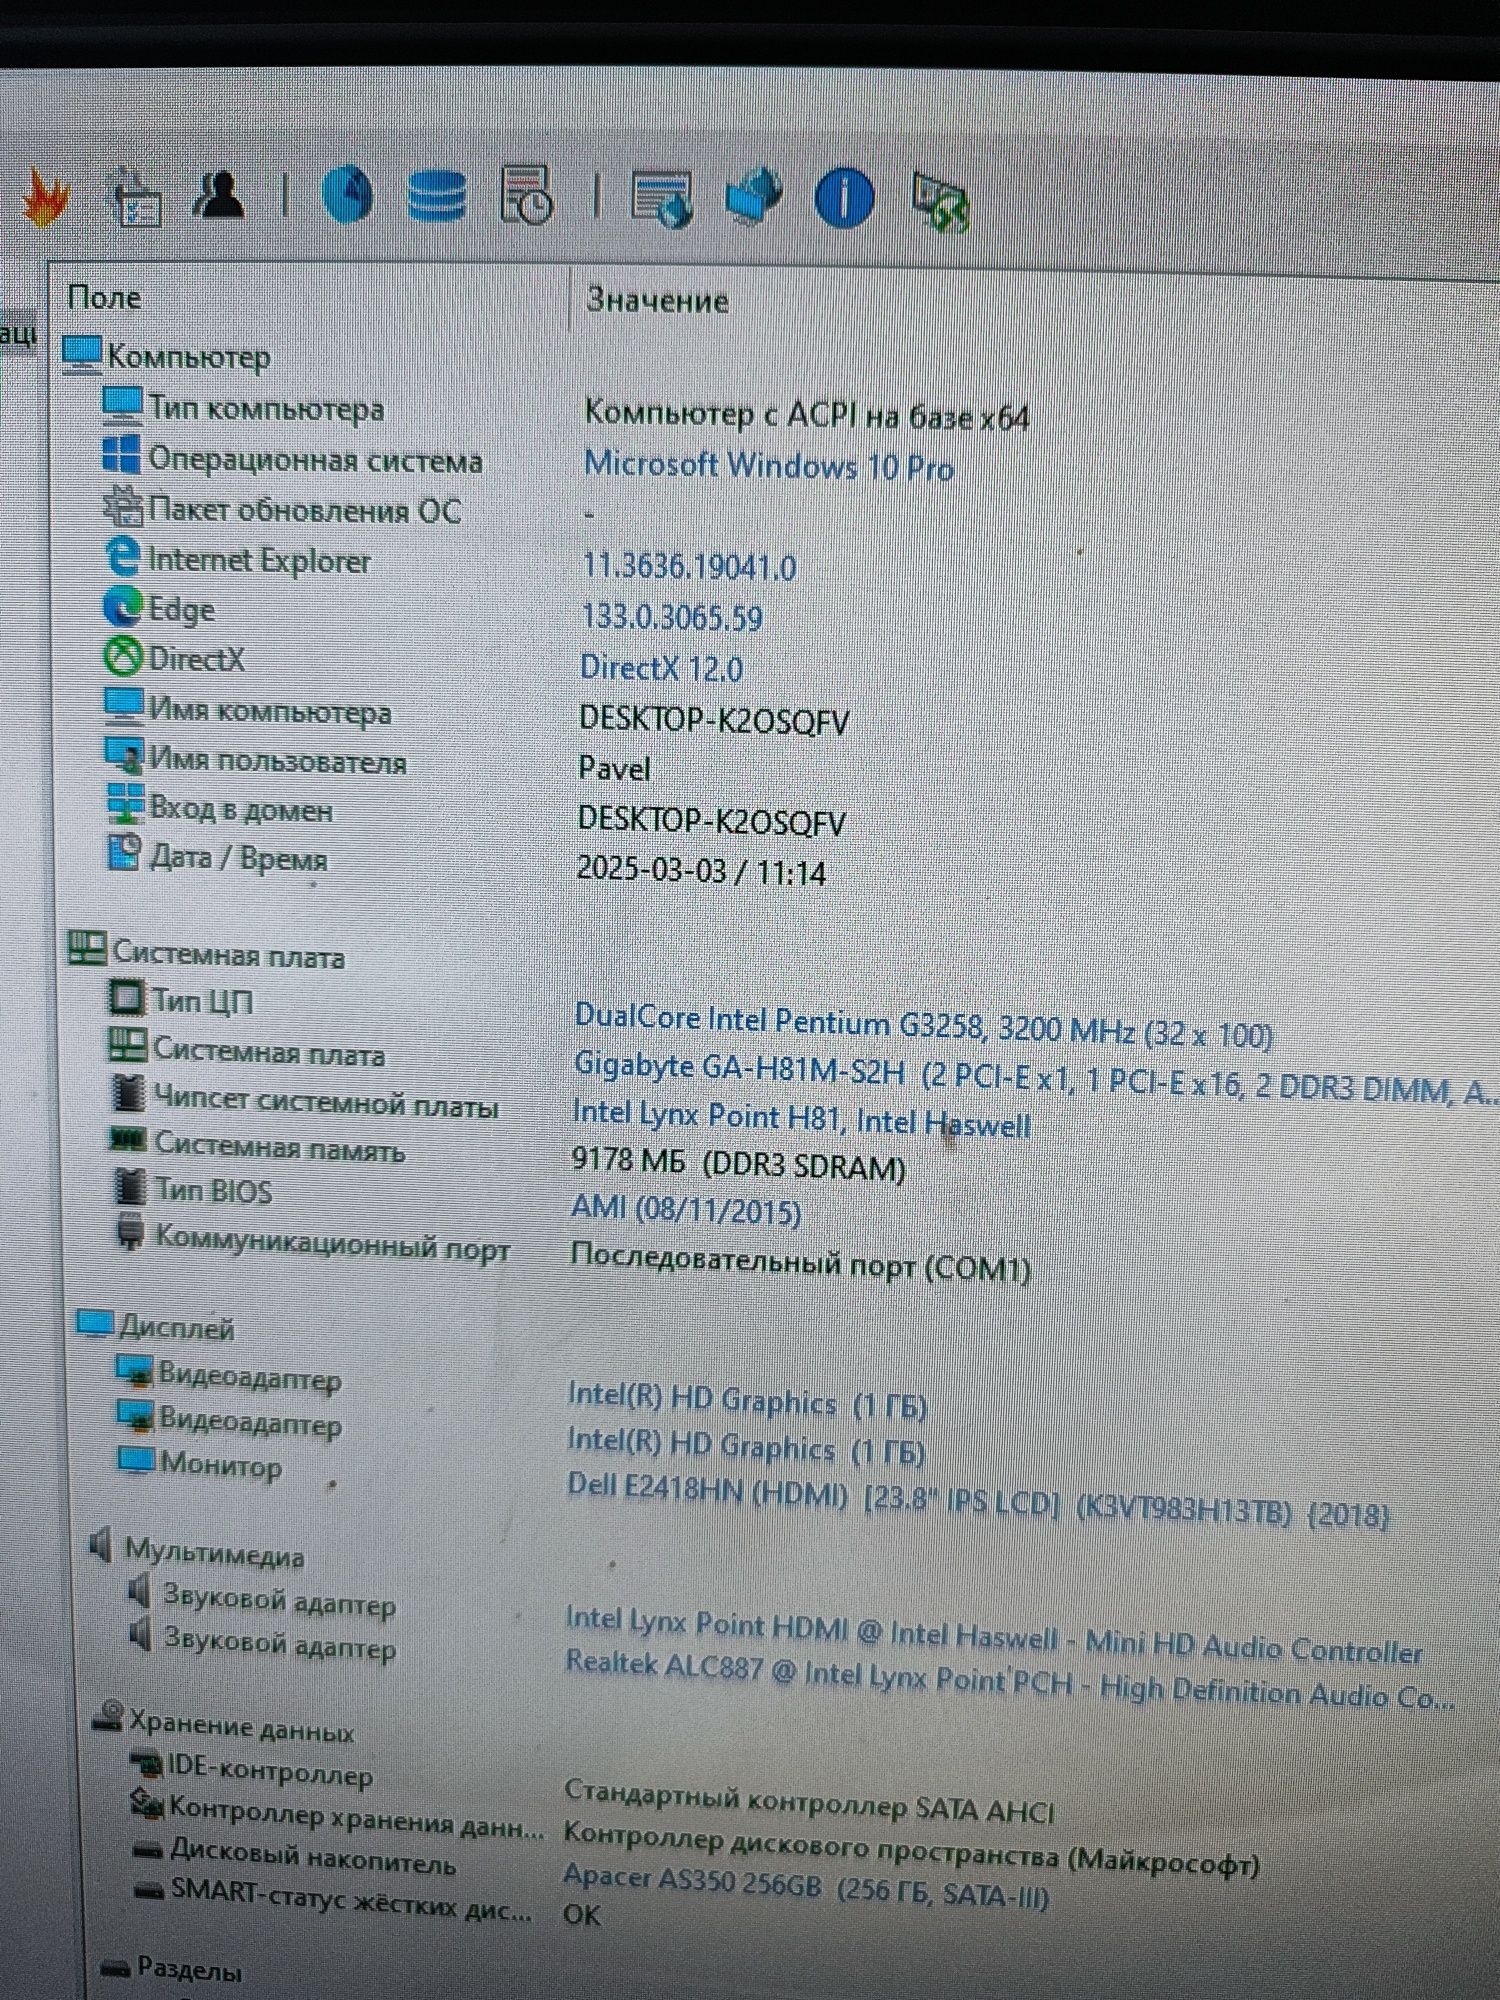The width and height of the screenshot is (1500, 2000).
Task: Select the Компьютер group heading
Action: click(189, 356)
